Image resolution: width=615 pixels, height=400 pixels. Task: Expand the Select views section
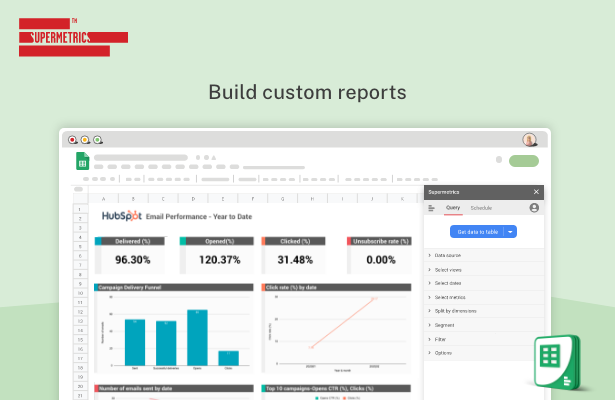tap(484, 270)
